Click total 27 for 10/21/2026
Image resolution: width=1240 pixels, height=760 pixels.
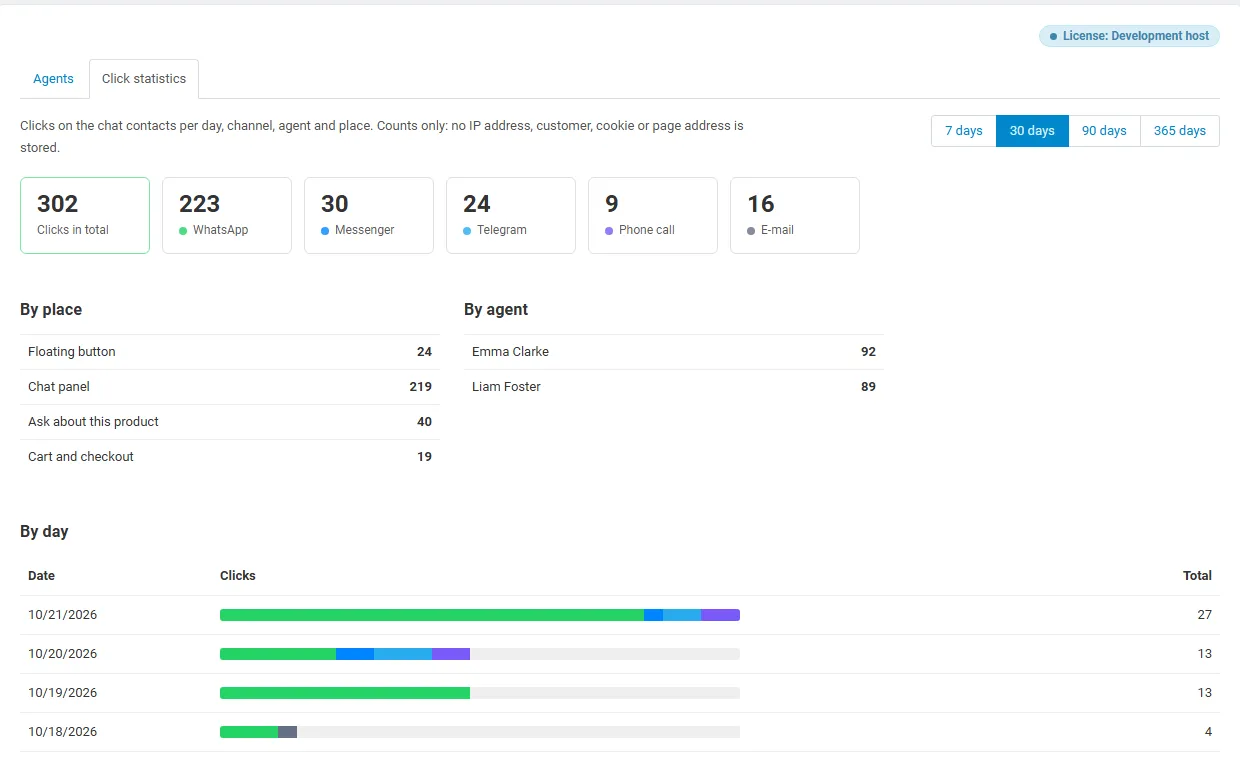1204,615
